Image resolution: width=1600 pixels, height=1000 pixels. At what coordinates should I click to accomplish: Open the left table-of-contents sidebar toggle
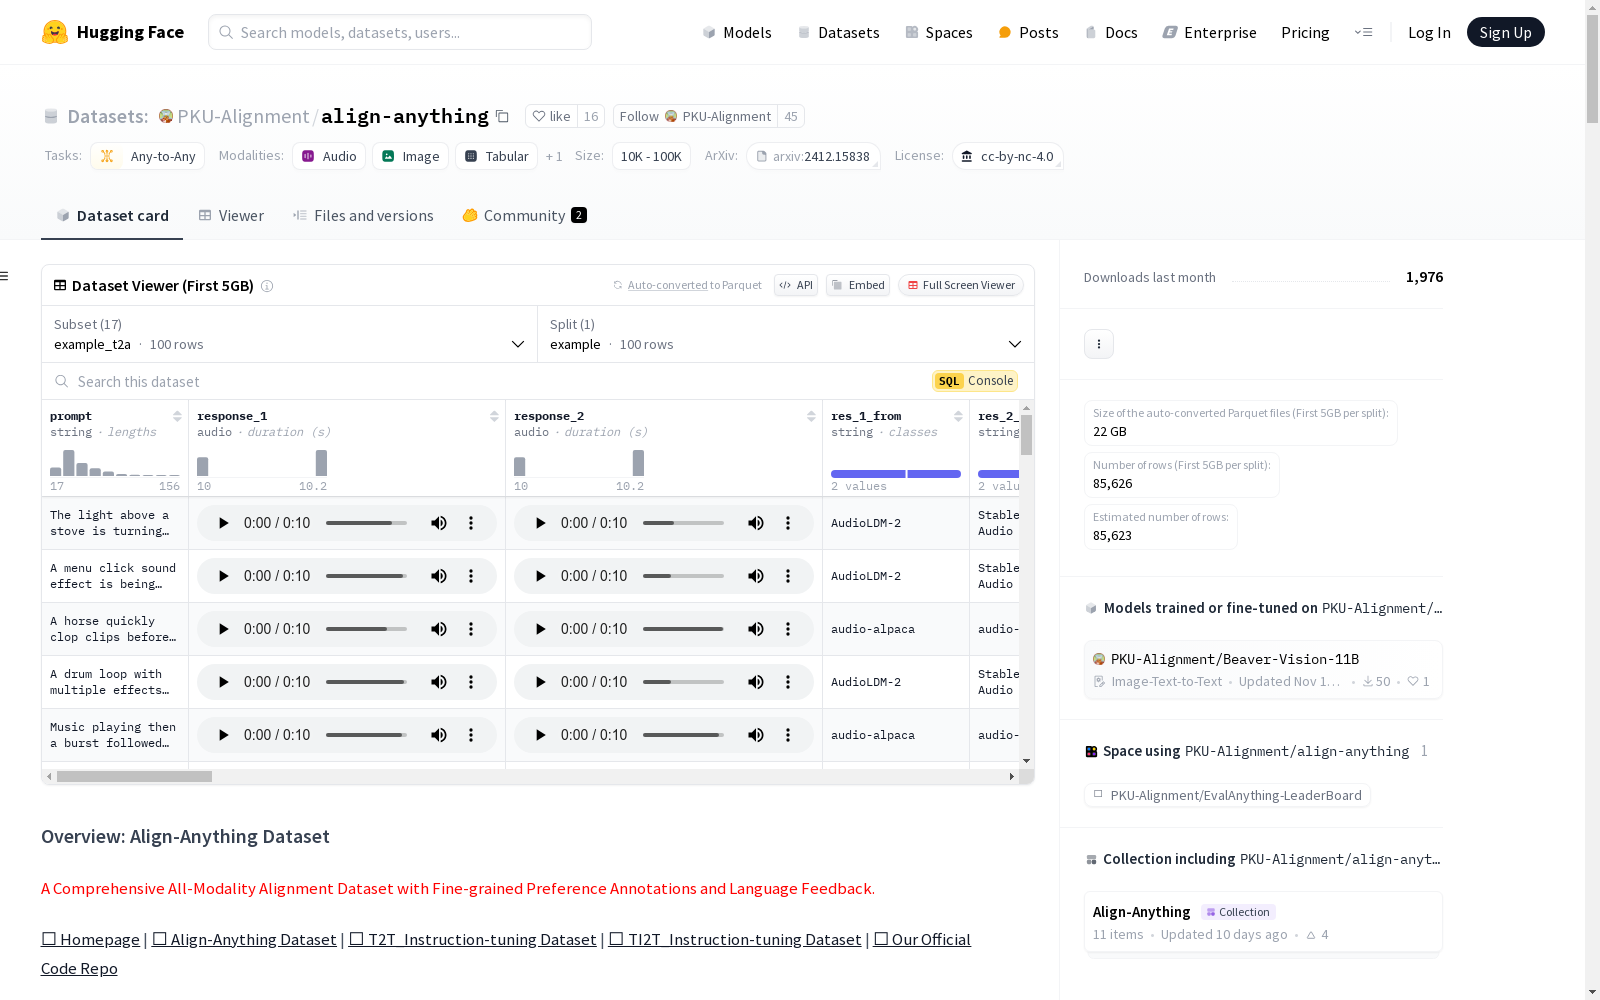5,276
